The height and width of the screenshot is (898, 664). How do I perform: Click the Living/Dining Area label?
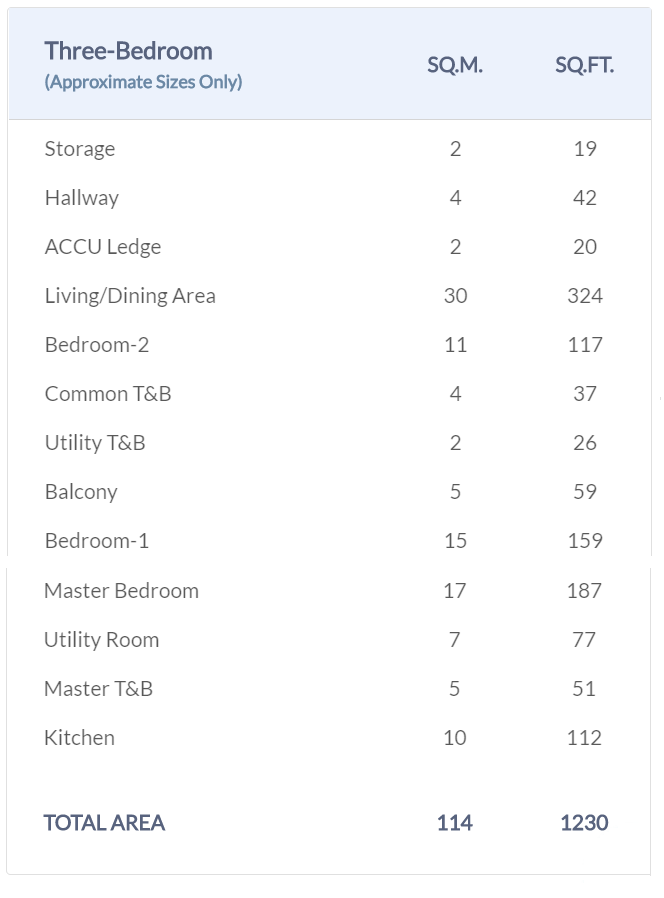[x=130, y=296]
